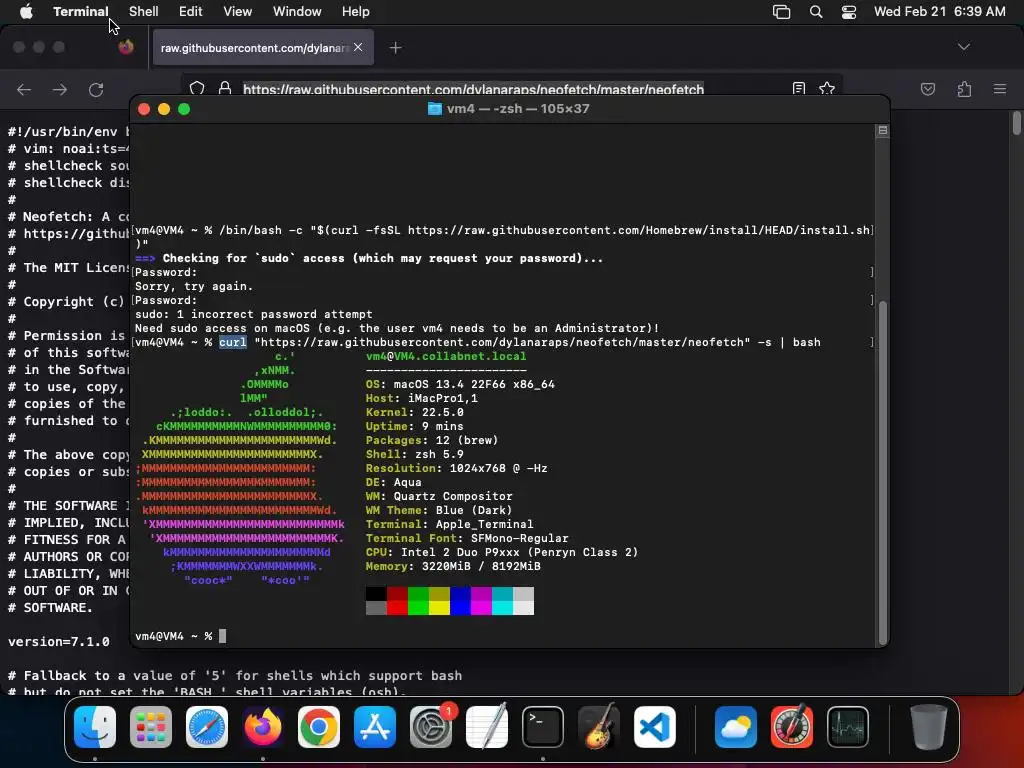Click Terminal split pane button
Image resolution: width=1024 pixels, height=768 pixels.
point(882,131)
